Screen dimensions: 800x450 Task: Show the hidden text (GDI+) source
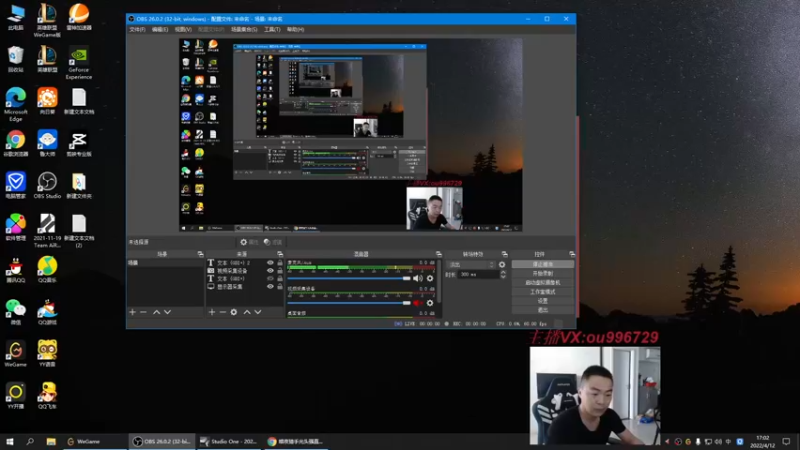270,279
